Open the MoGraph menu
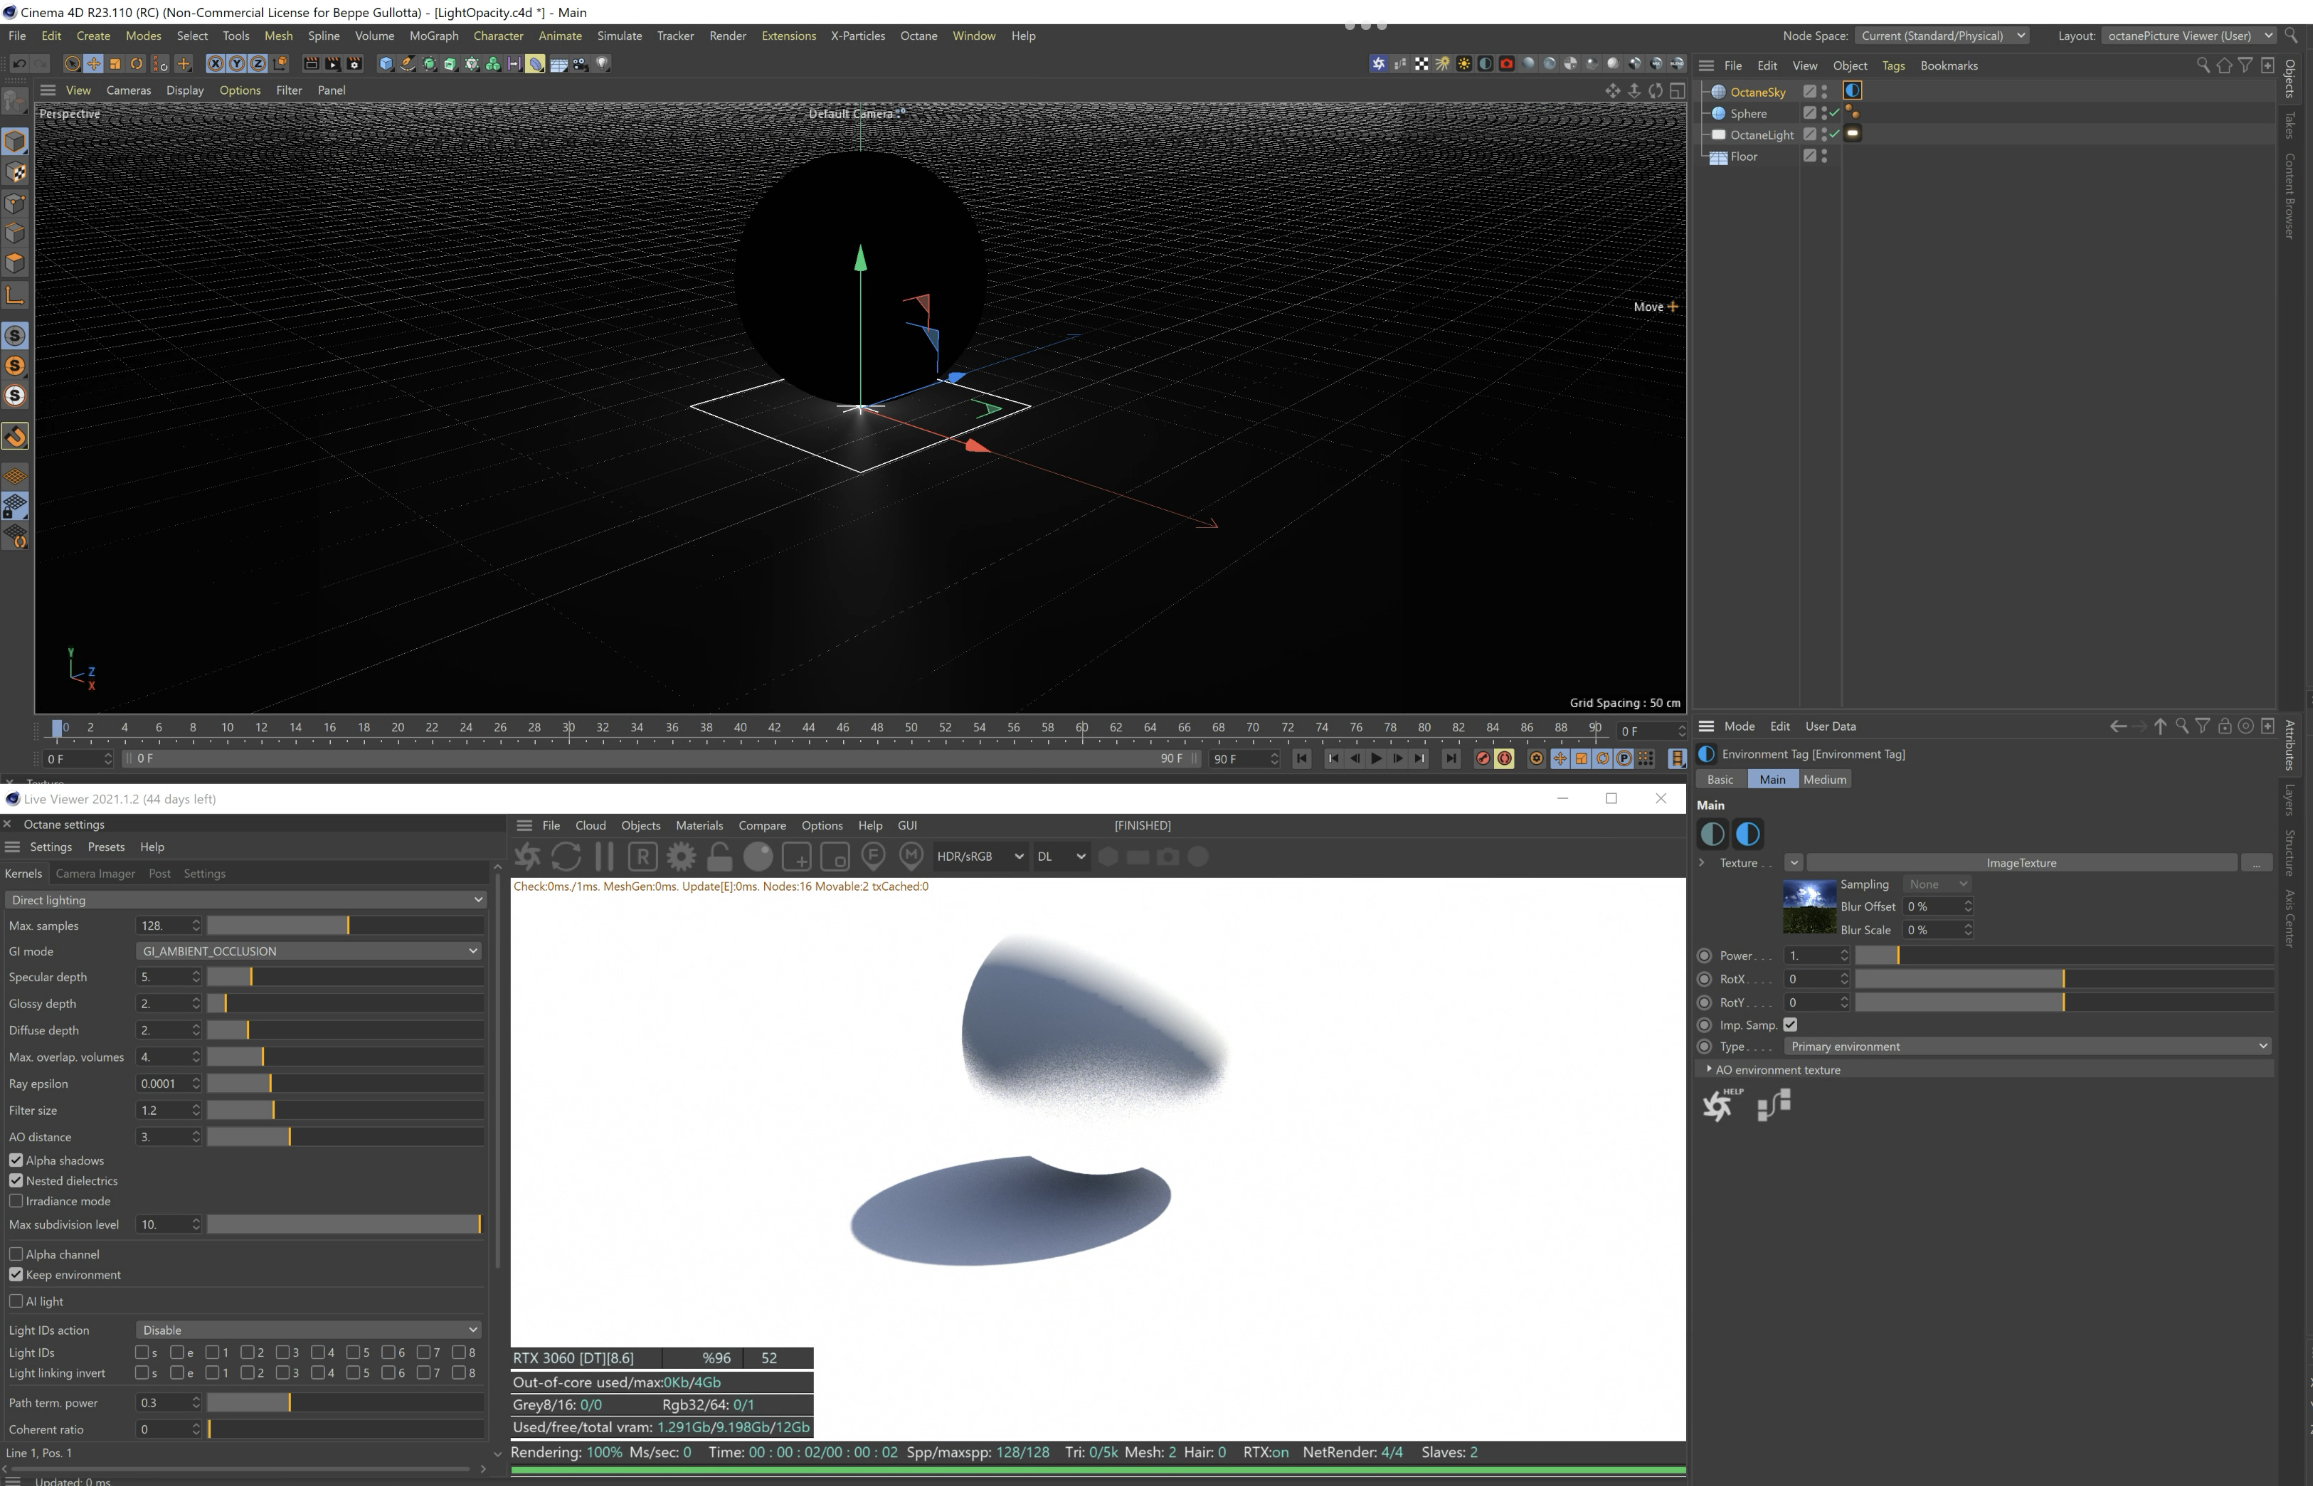 tap(433, 36)
